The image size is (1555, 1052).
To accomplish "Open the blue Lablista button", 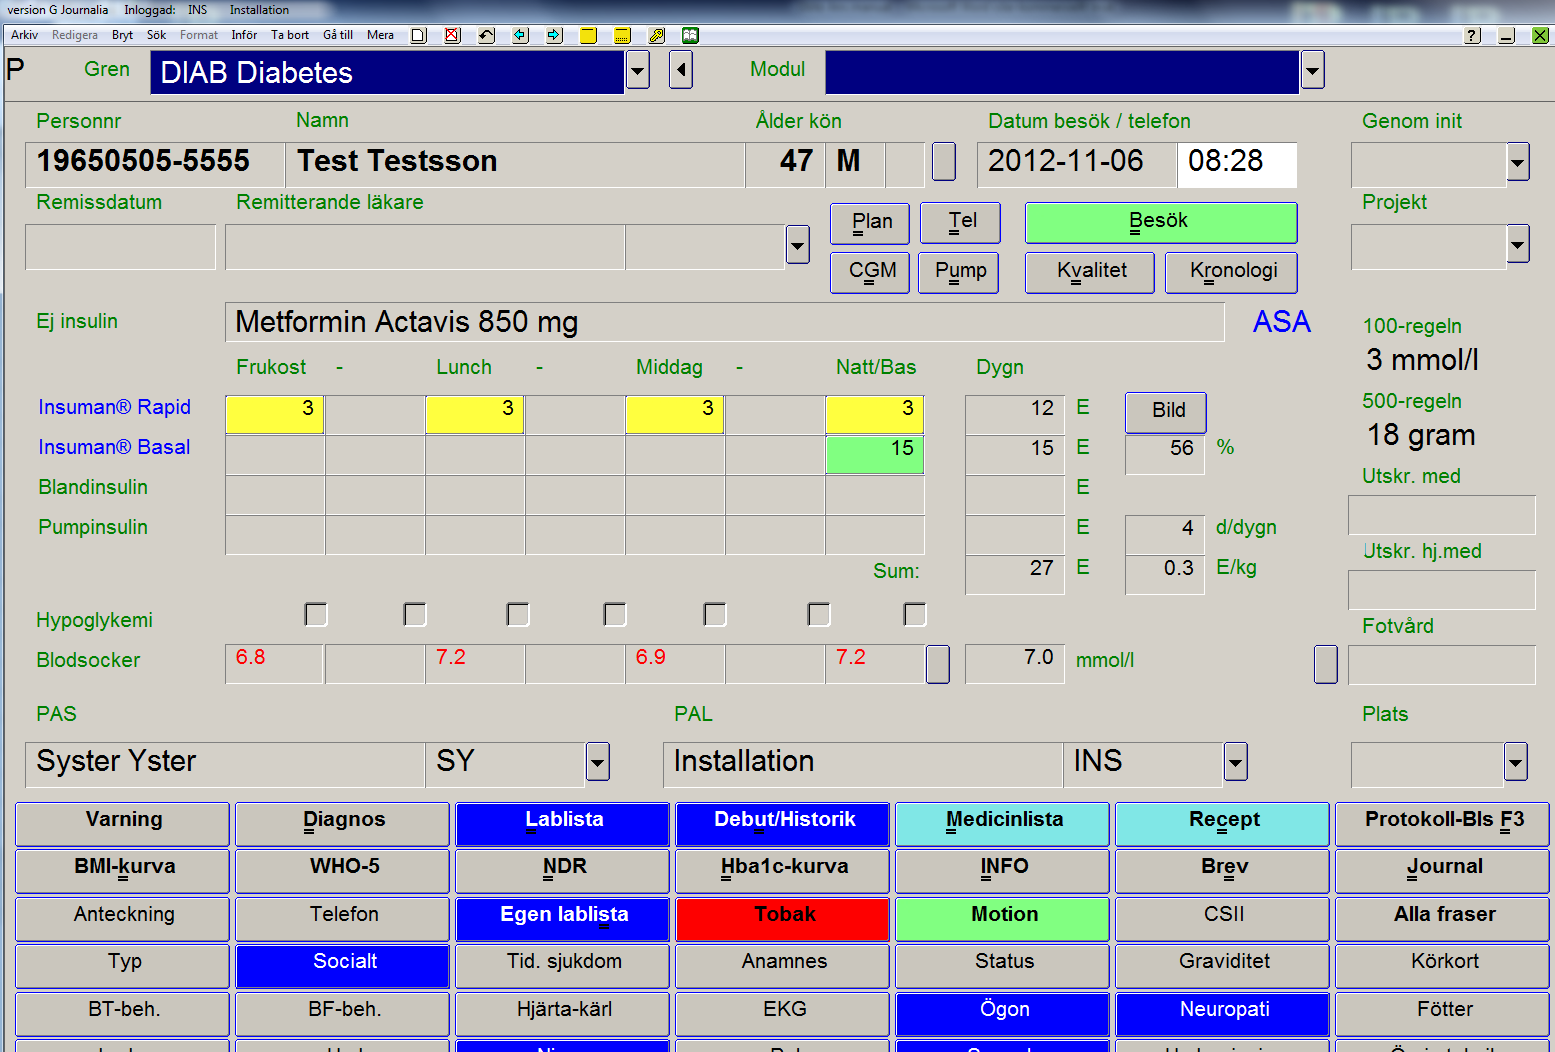I will (x=563, y=823).
